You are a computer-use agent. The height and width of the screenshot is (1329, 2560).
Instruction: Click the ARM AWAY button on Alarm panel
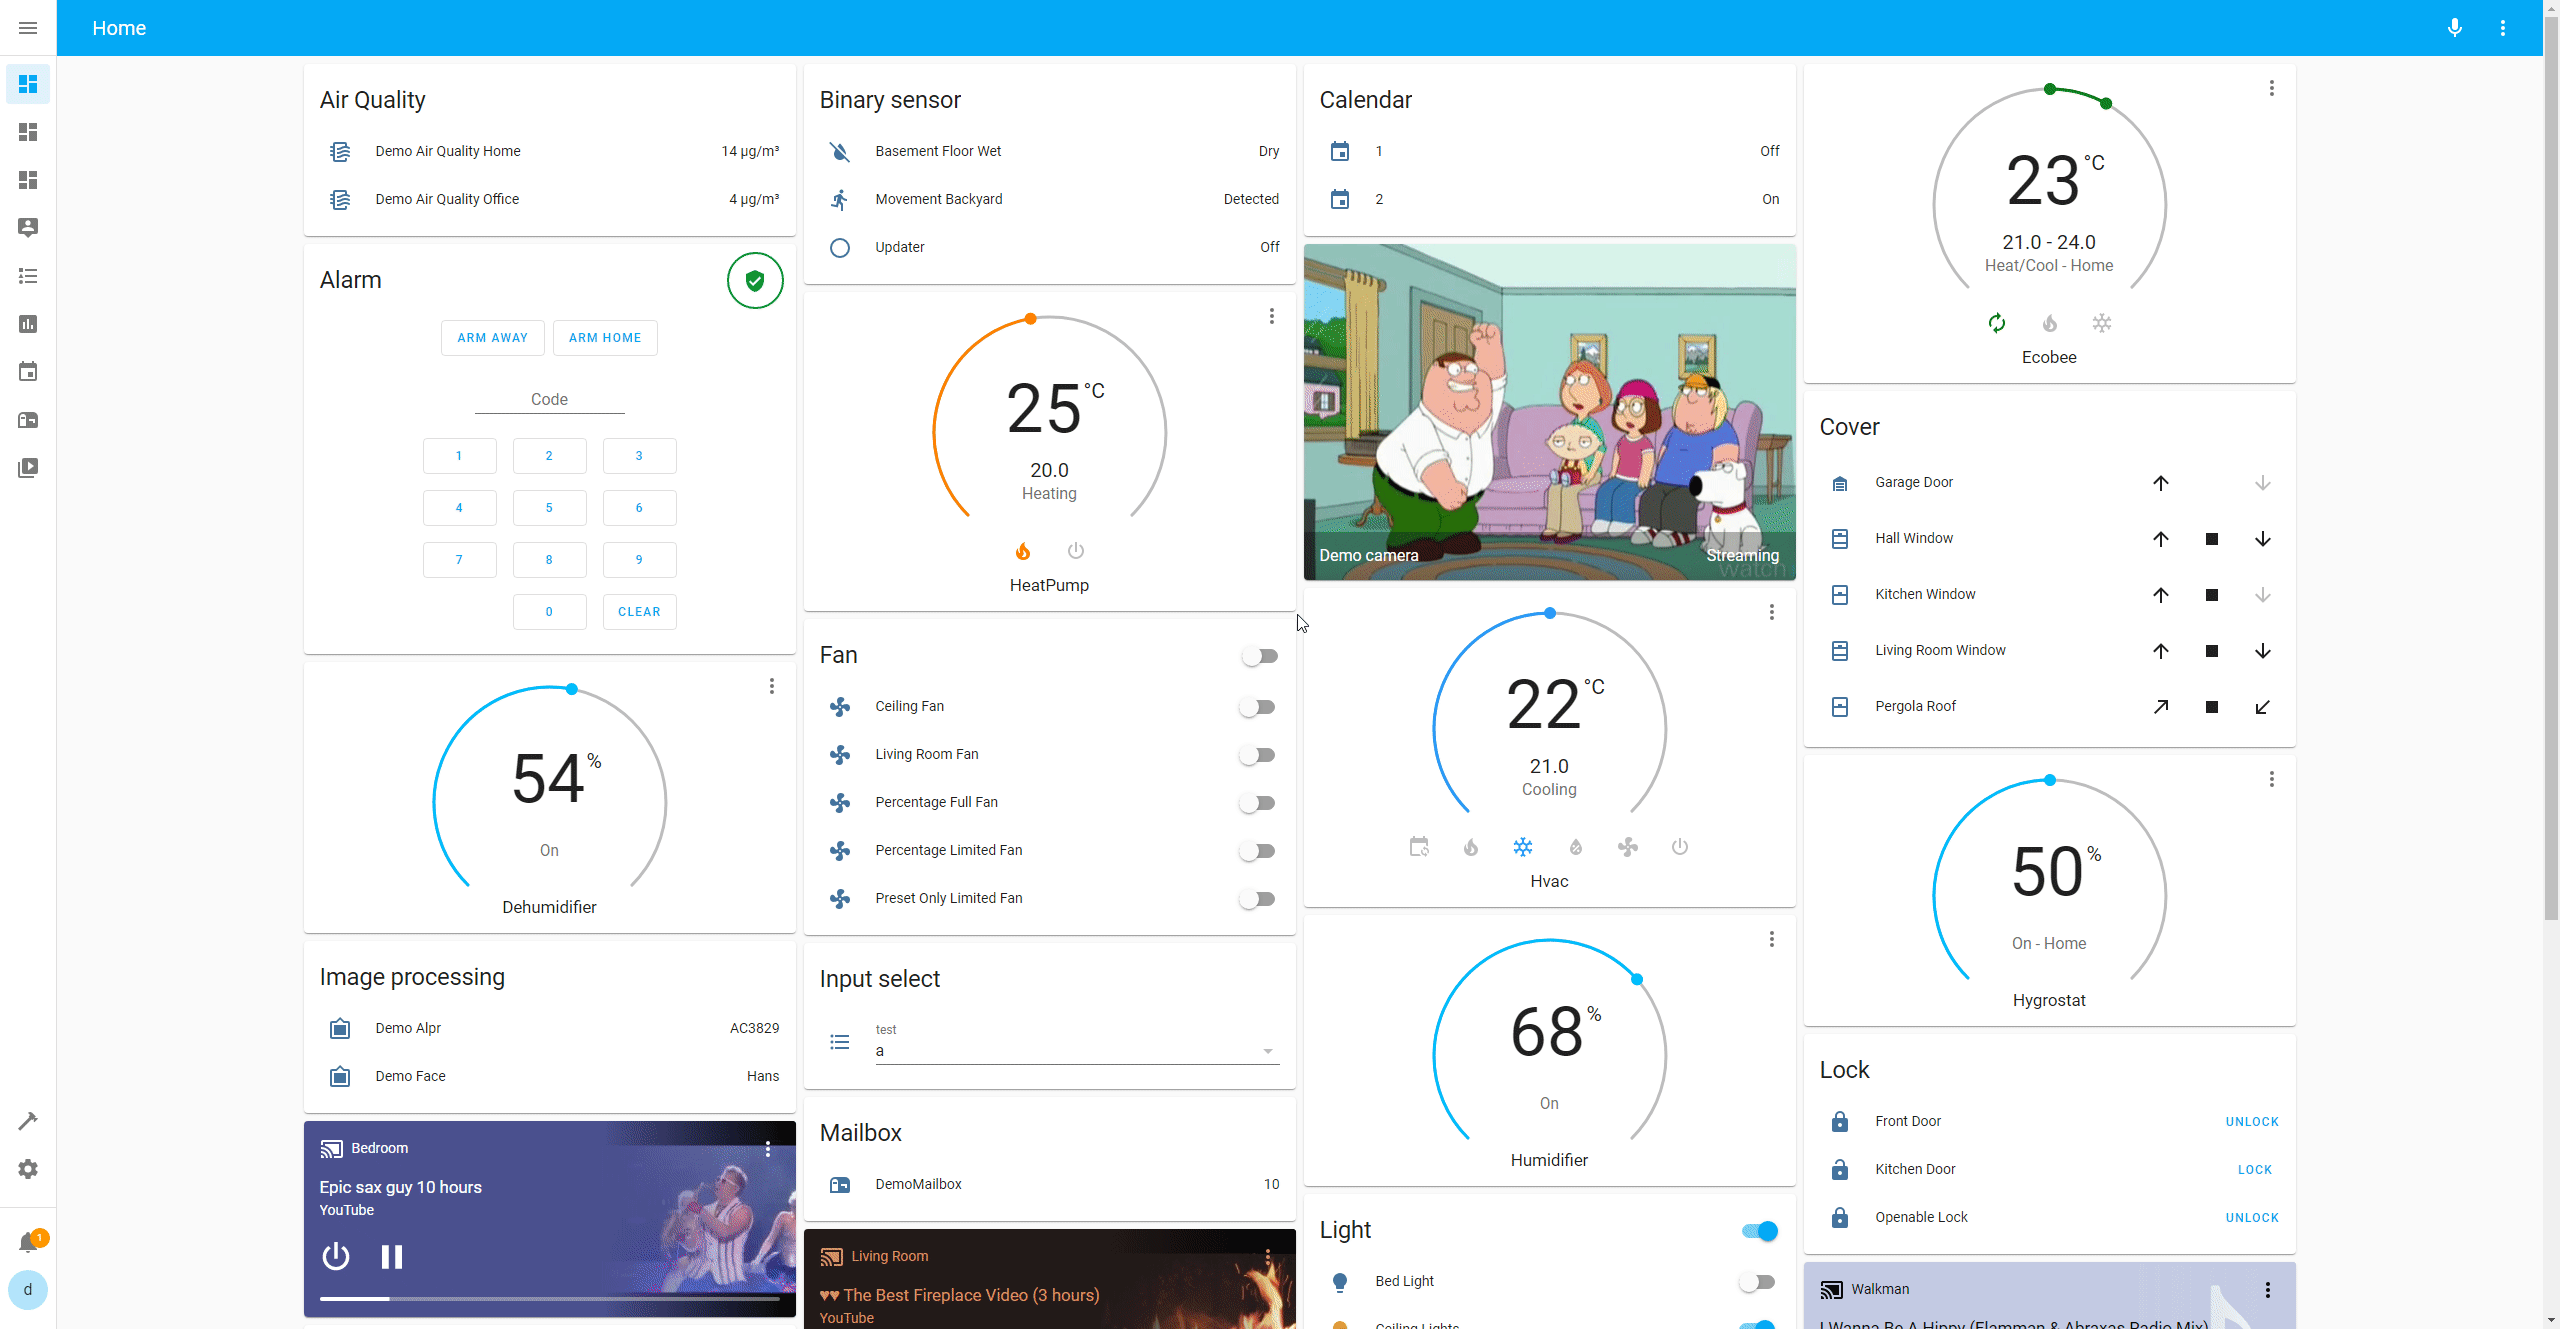tap(493, 337)
